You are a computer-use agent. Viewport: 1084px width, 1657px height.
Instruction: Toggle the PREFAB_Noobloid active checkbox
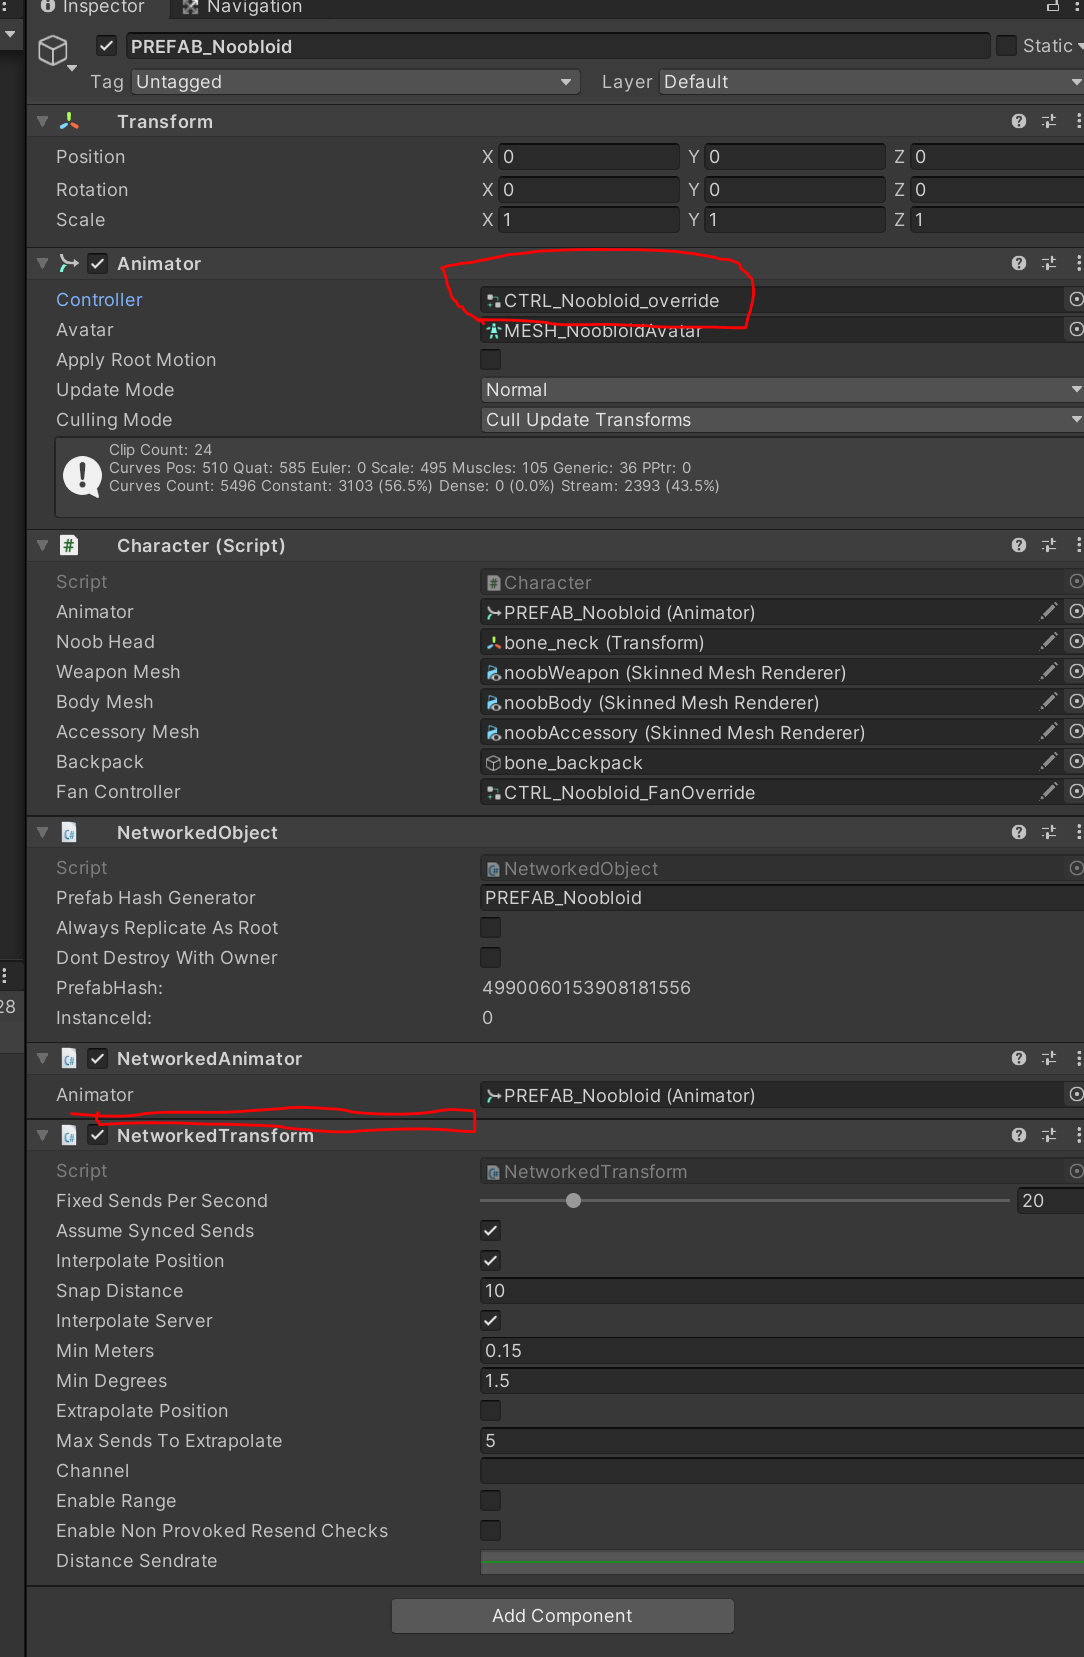tap(107, 46)
